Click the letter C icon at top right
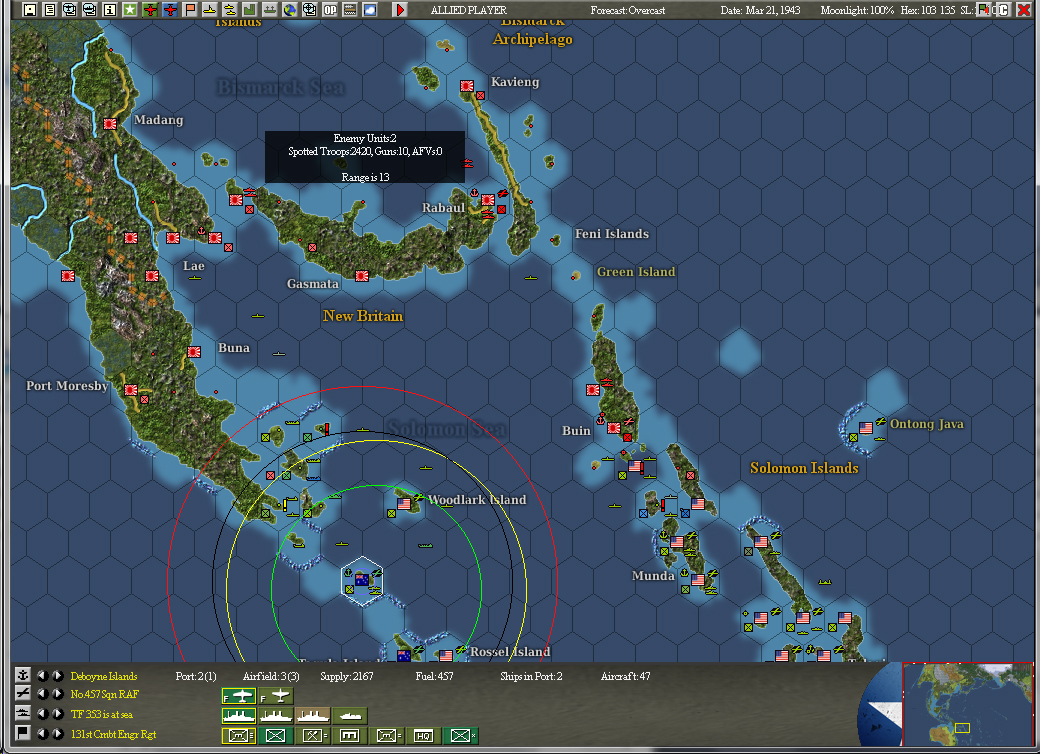The width and height of the screenshot is (1040, 754). (1004, 9)
